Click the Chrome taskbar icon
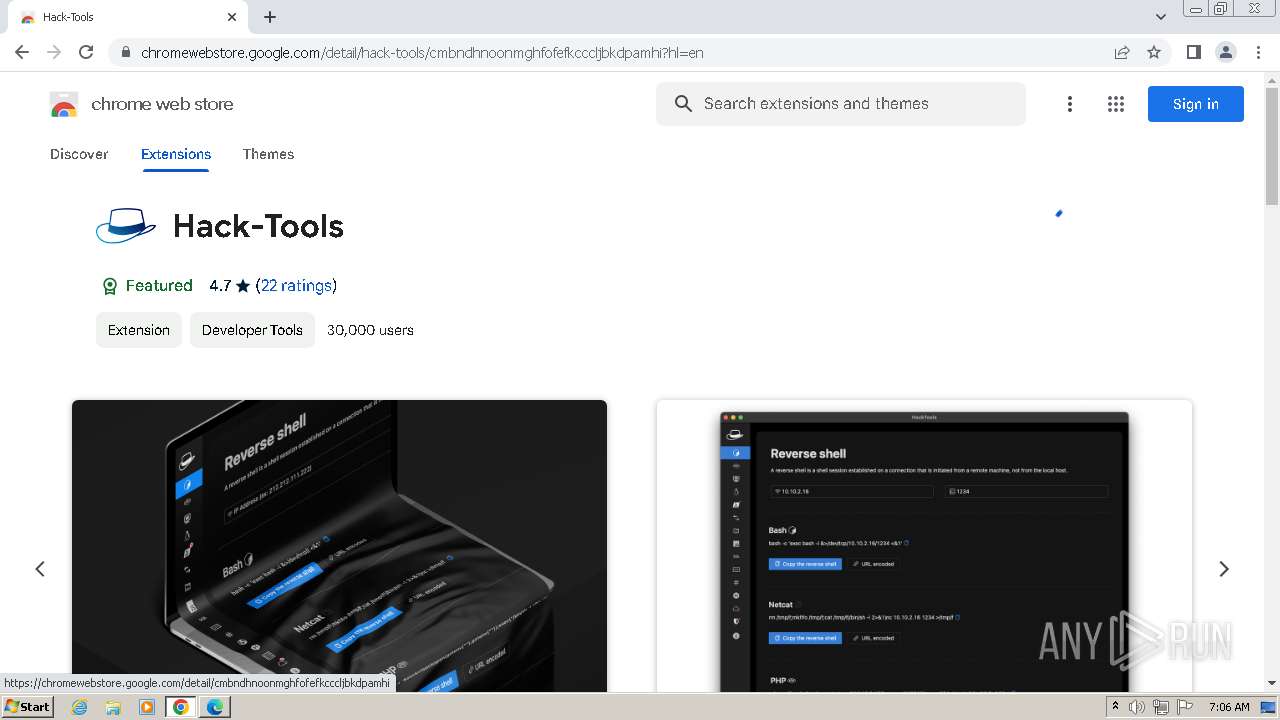Screen dimensions: 1280x720 click(181, 707)
